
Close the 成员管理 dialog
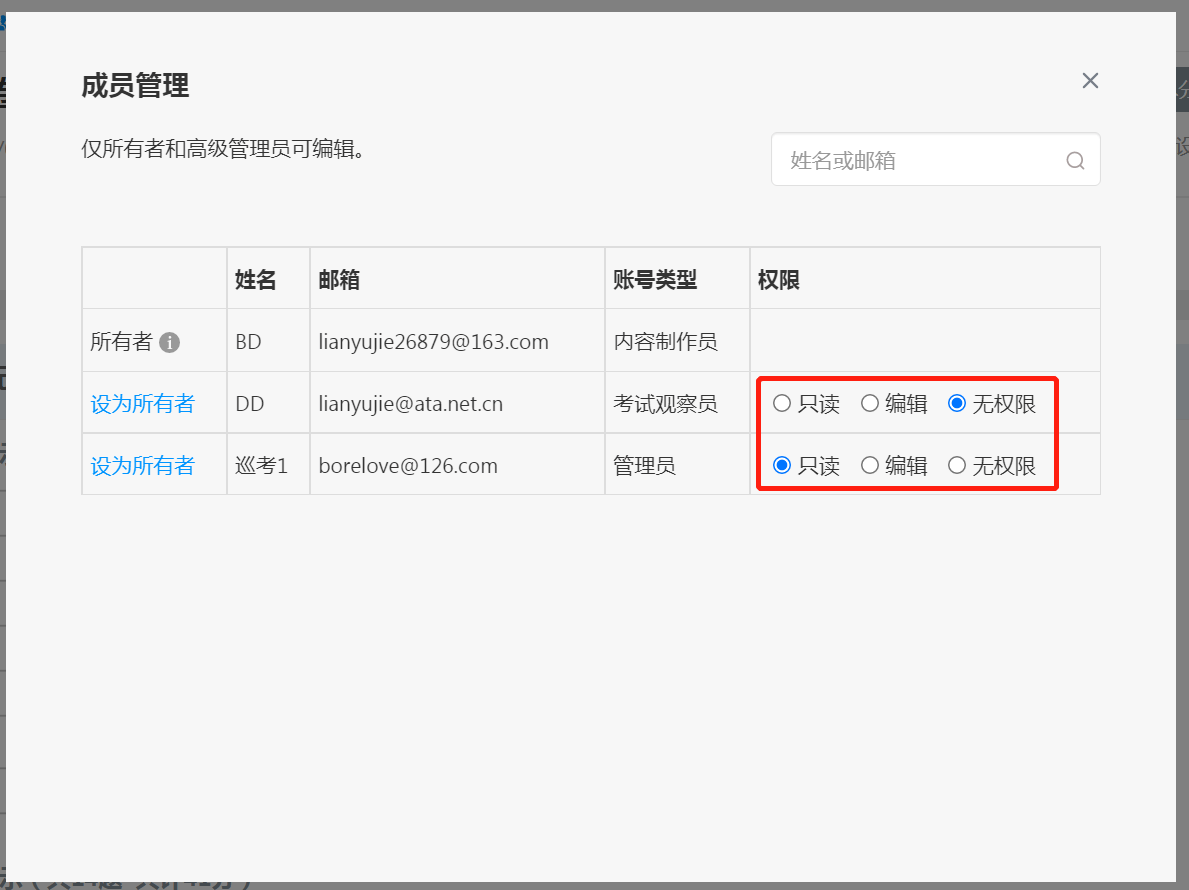click(x=1090, y=80)
